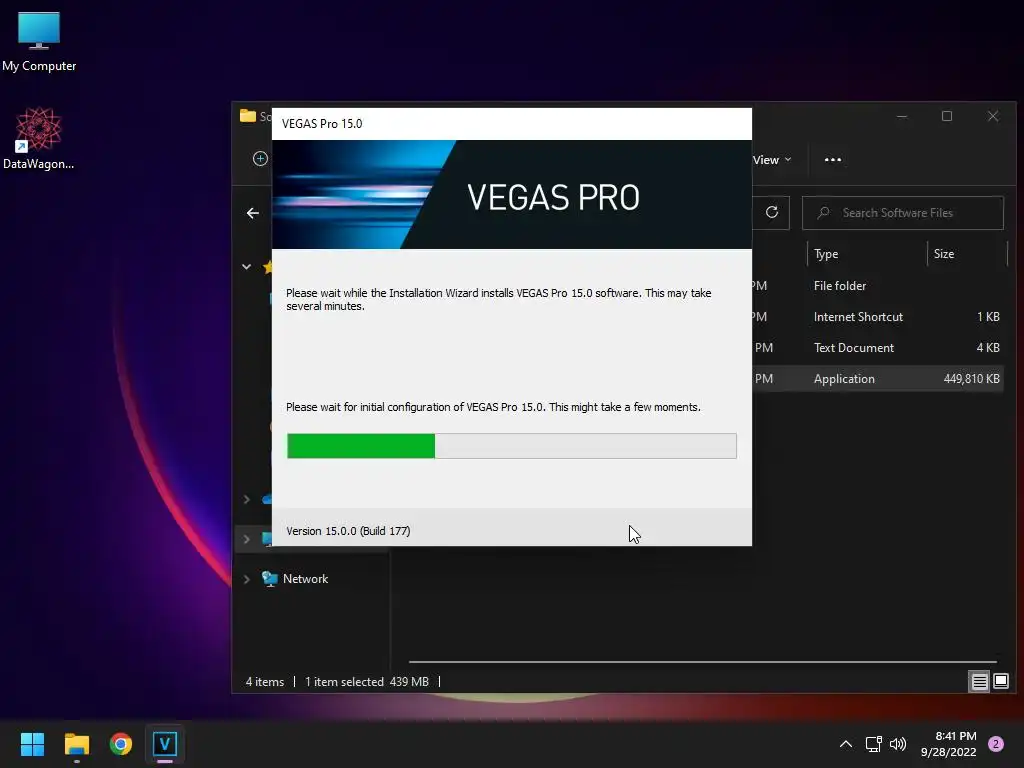Refresh the File Explorer folder
This screenshot has height=768, width=1024.
pos(772,213)
